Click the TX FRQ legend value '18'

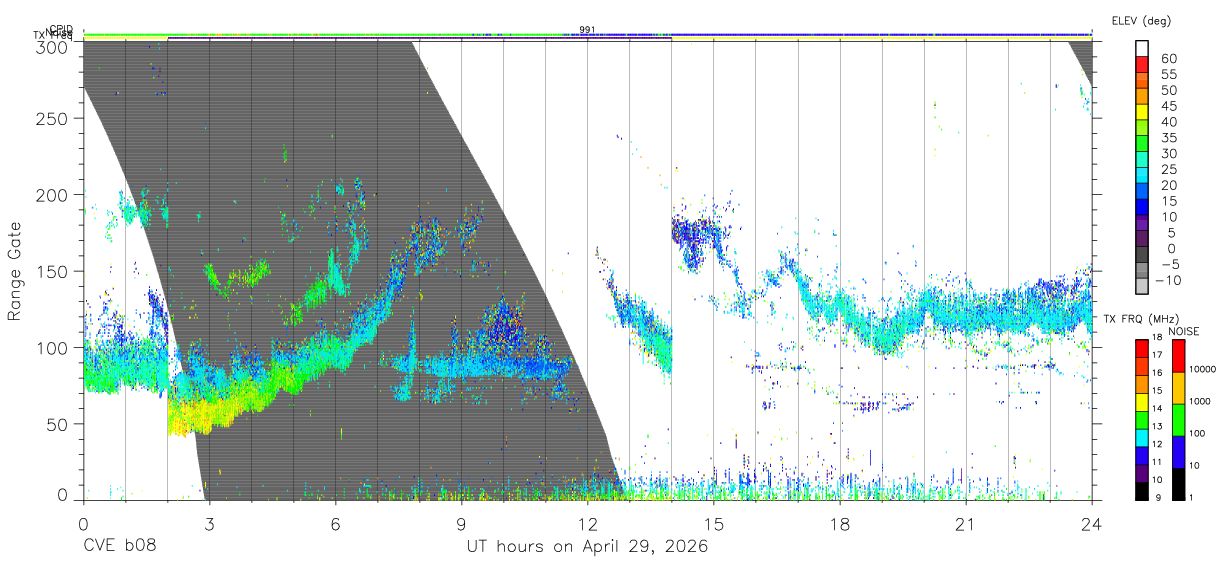point(1157,337)
